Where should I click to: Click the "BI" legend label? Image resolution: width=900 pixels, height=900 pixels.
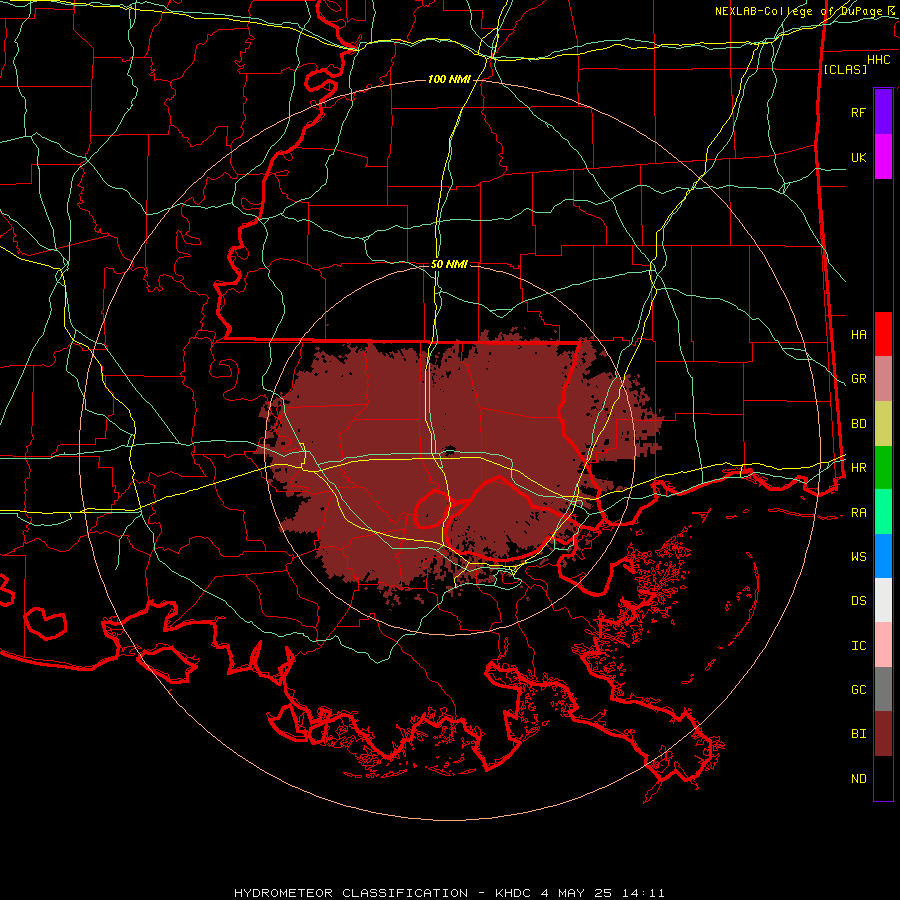pyautogui.click(x=858, y=734)
